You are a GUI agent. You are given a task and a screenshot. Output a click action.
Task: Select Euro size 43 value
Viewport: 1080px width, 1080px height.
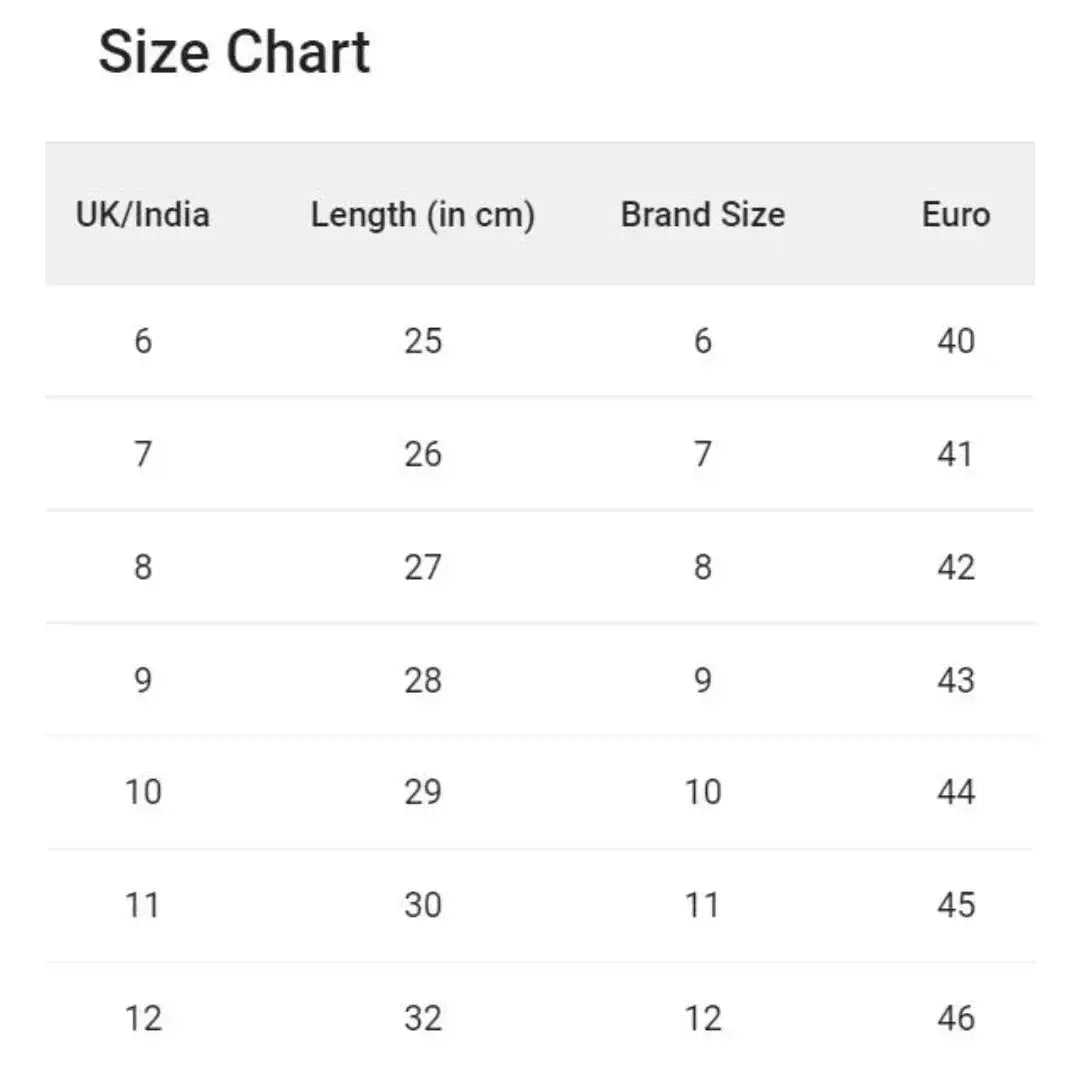pyautogui.click(x=955, y=680)
